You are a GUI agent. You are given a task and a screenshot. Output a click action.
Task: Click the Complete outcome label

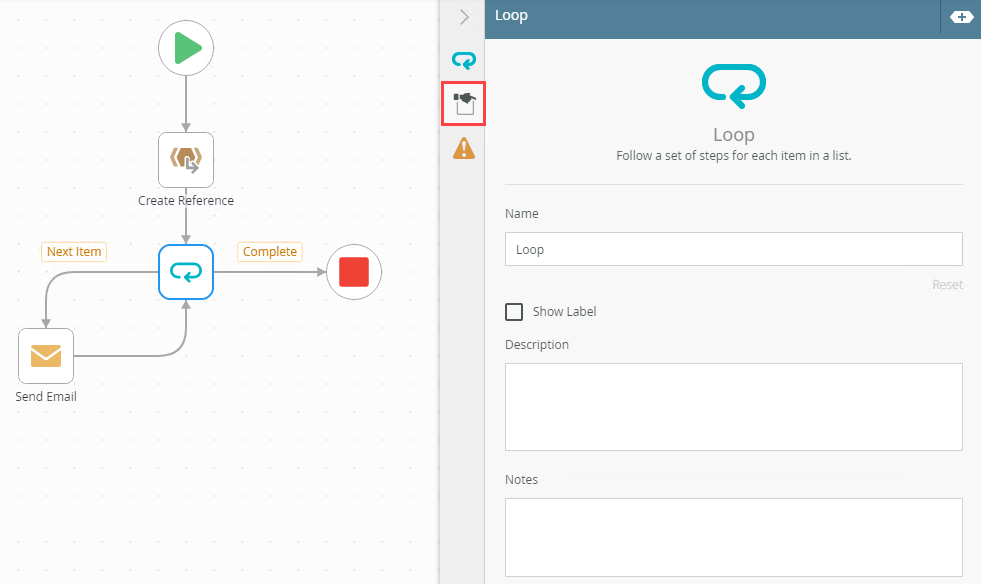[x=270, y=252]
